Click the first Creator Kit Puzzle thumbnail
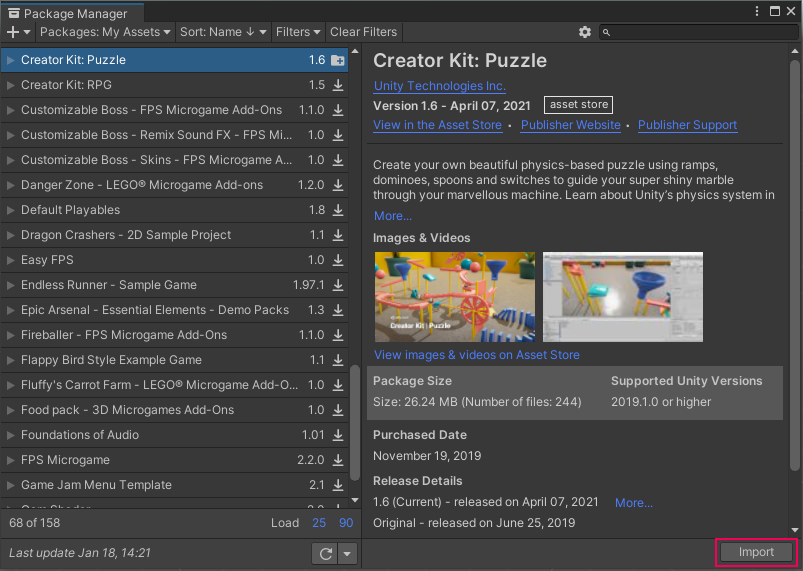 (454, 297)
